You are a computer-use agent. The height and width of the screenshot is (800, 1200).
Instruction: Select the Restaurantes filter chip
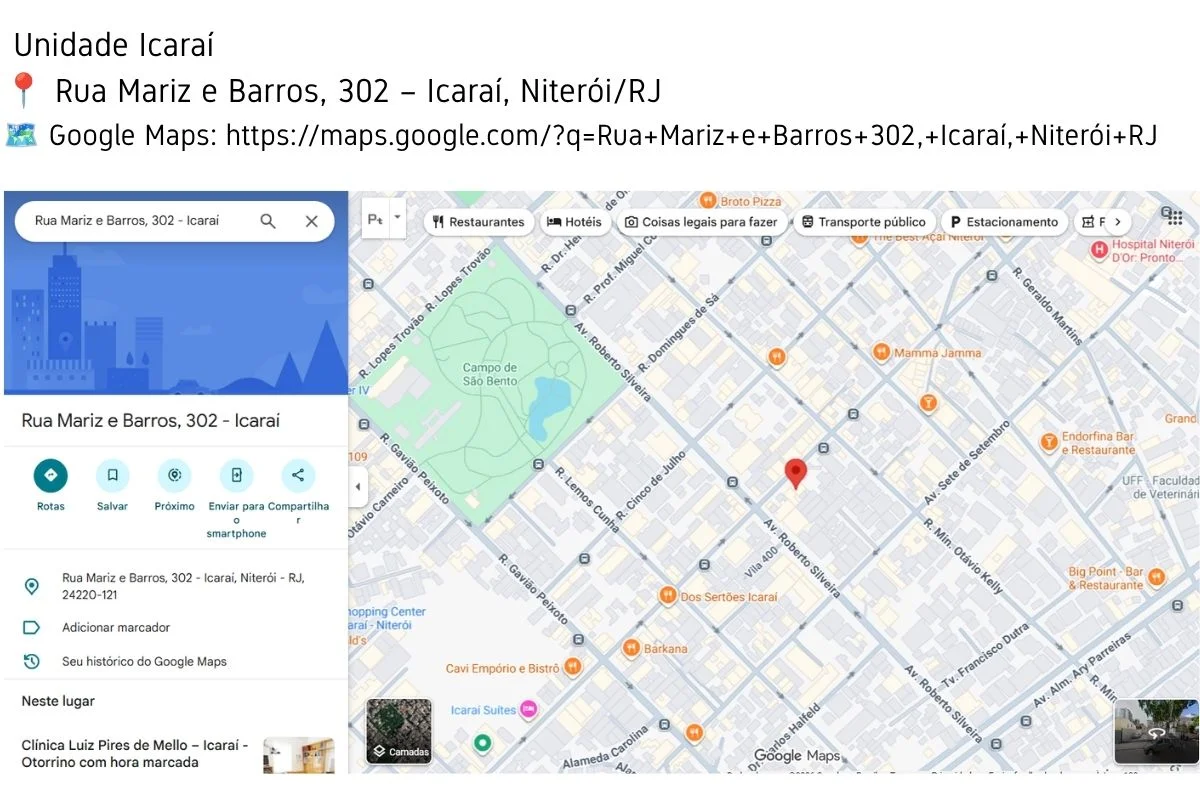pos(479,222)
